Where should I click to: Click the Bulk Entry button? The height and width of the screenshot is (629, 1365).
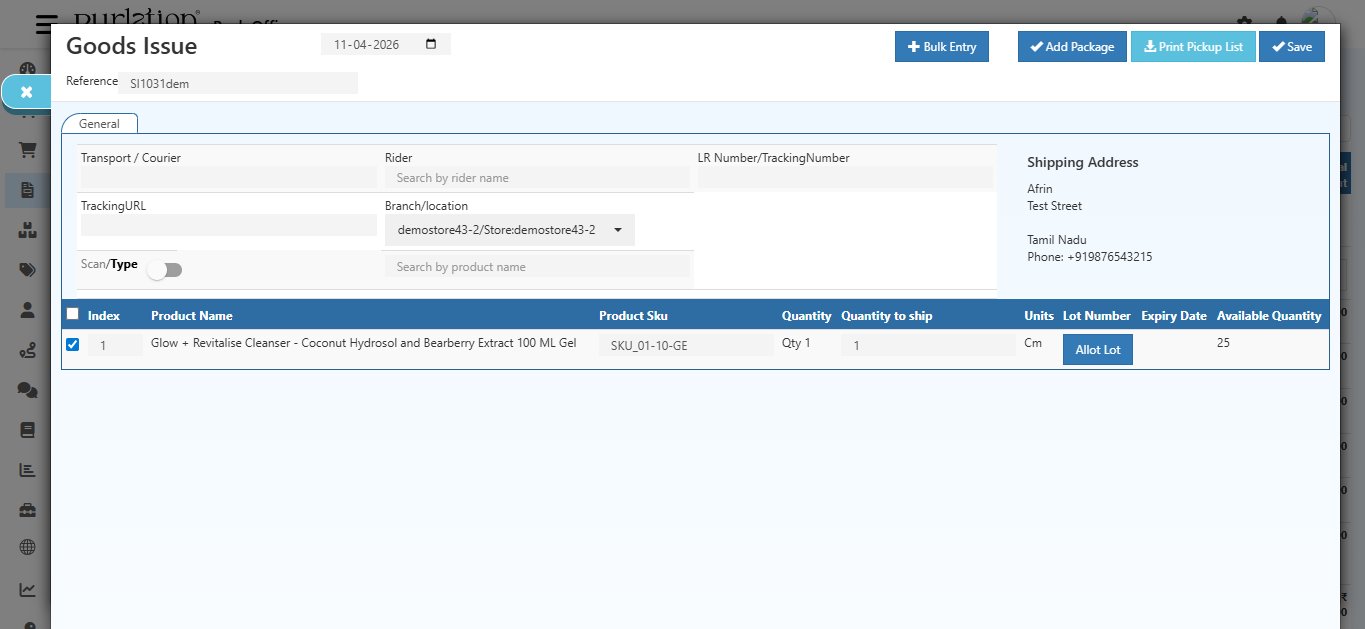pos(941,46)
